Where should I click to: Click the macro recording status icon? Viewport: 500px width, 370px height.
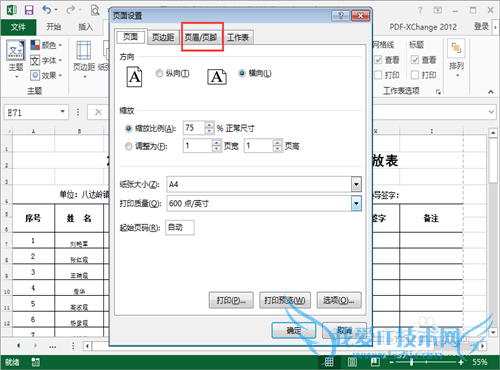pyautogui.click(x=35, y=362)
